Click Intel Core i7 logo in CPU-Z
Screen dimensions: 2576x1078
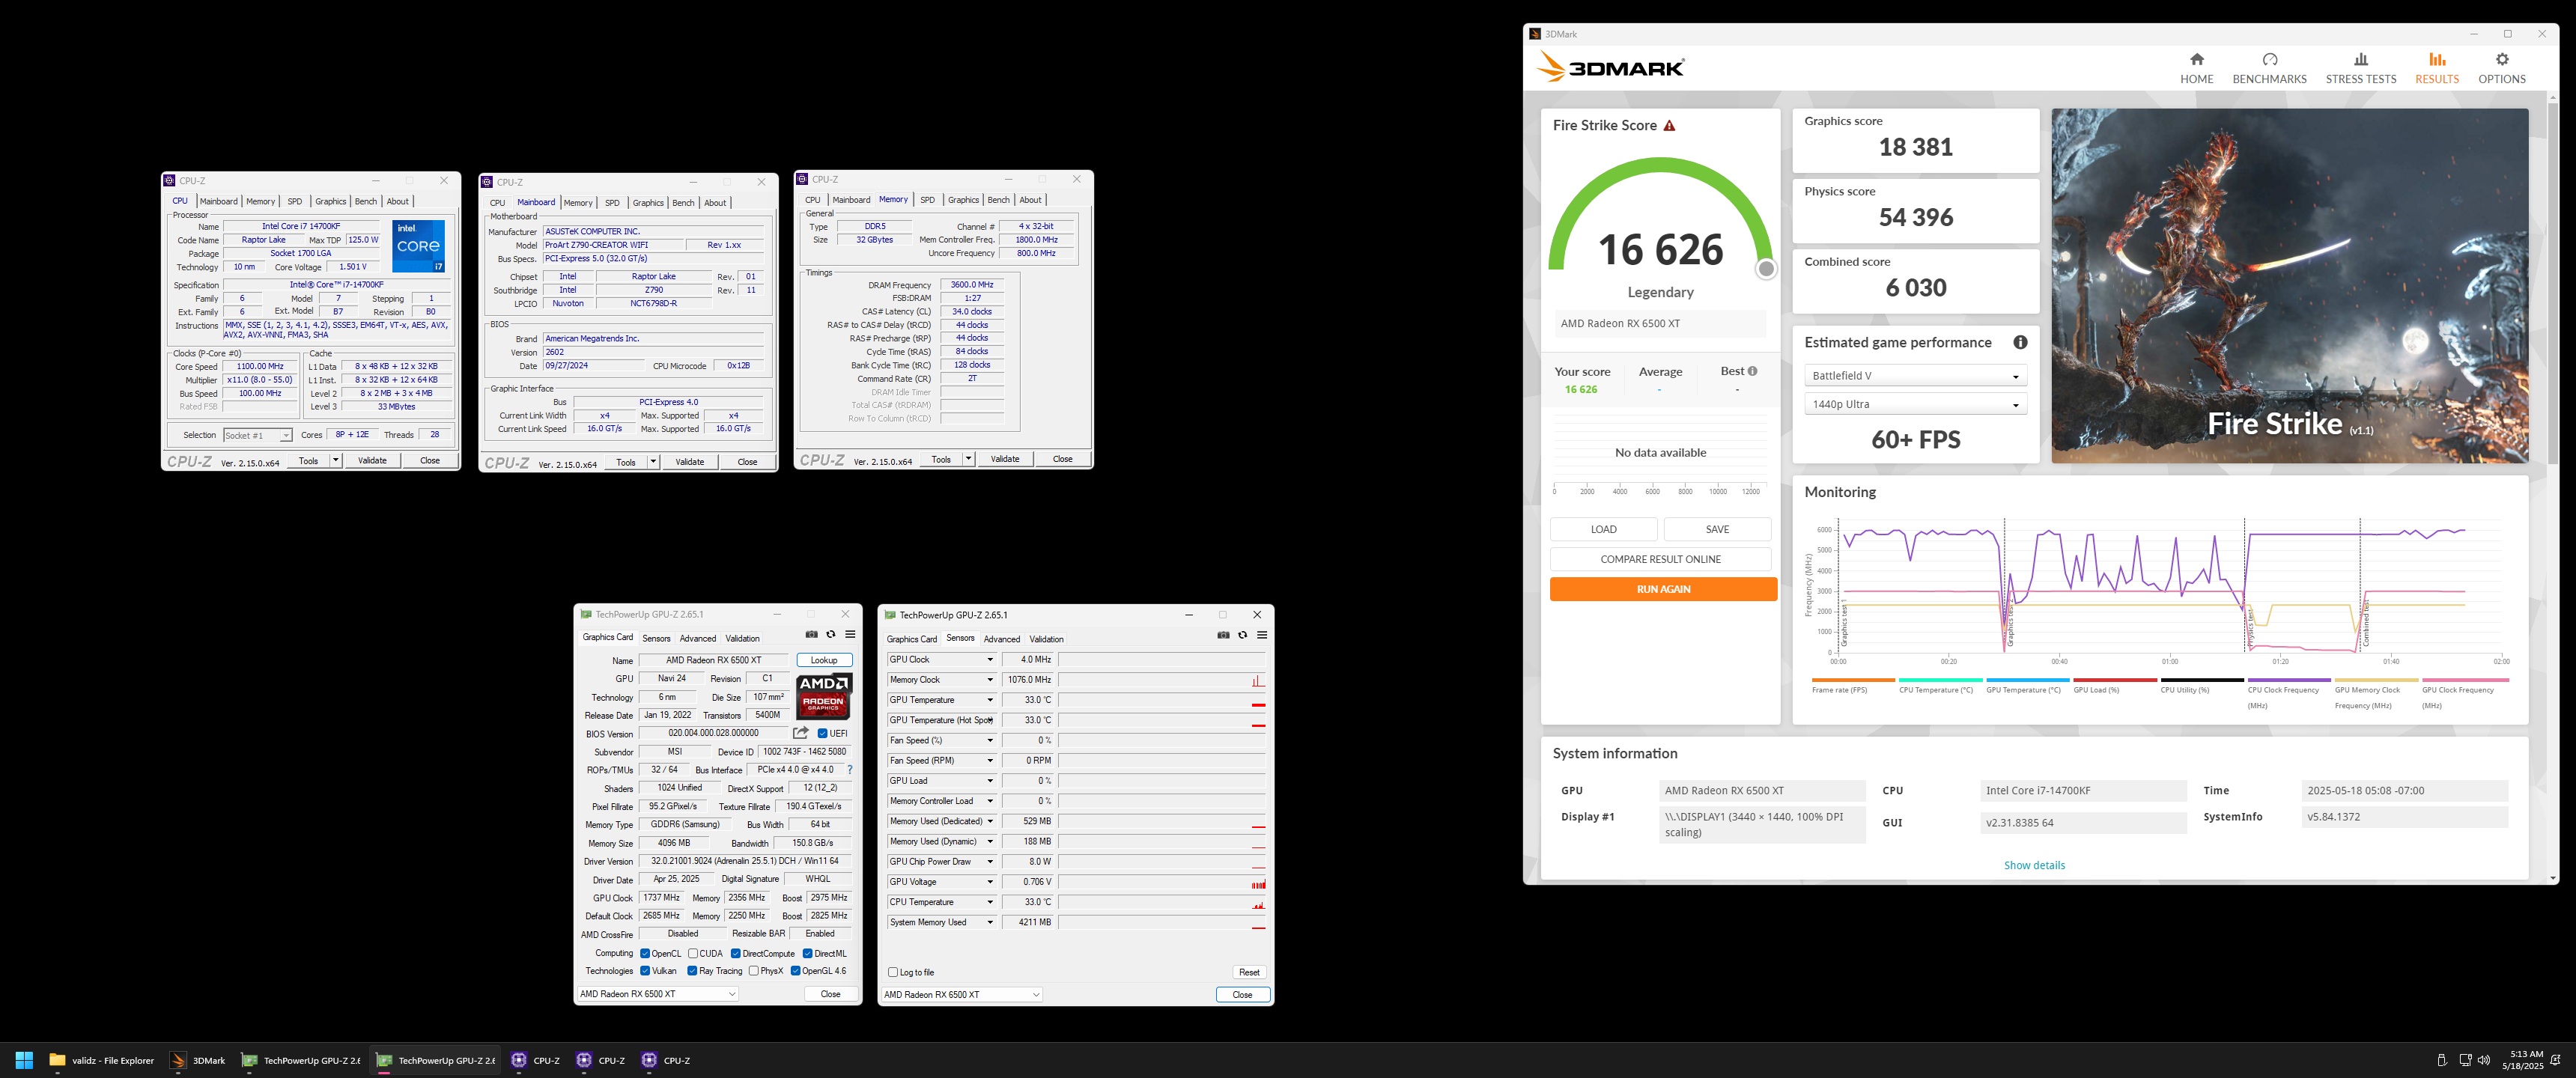pyautogui.click(x=418, y=246)
